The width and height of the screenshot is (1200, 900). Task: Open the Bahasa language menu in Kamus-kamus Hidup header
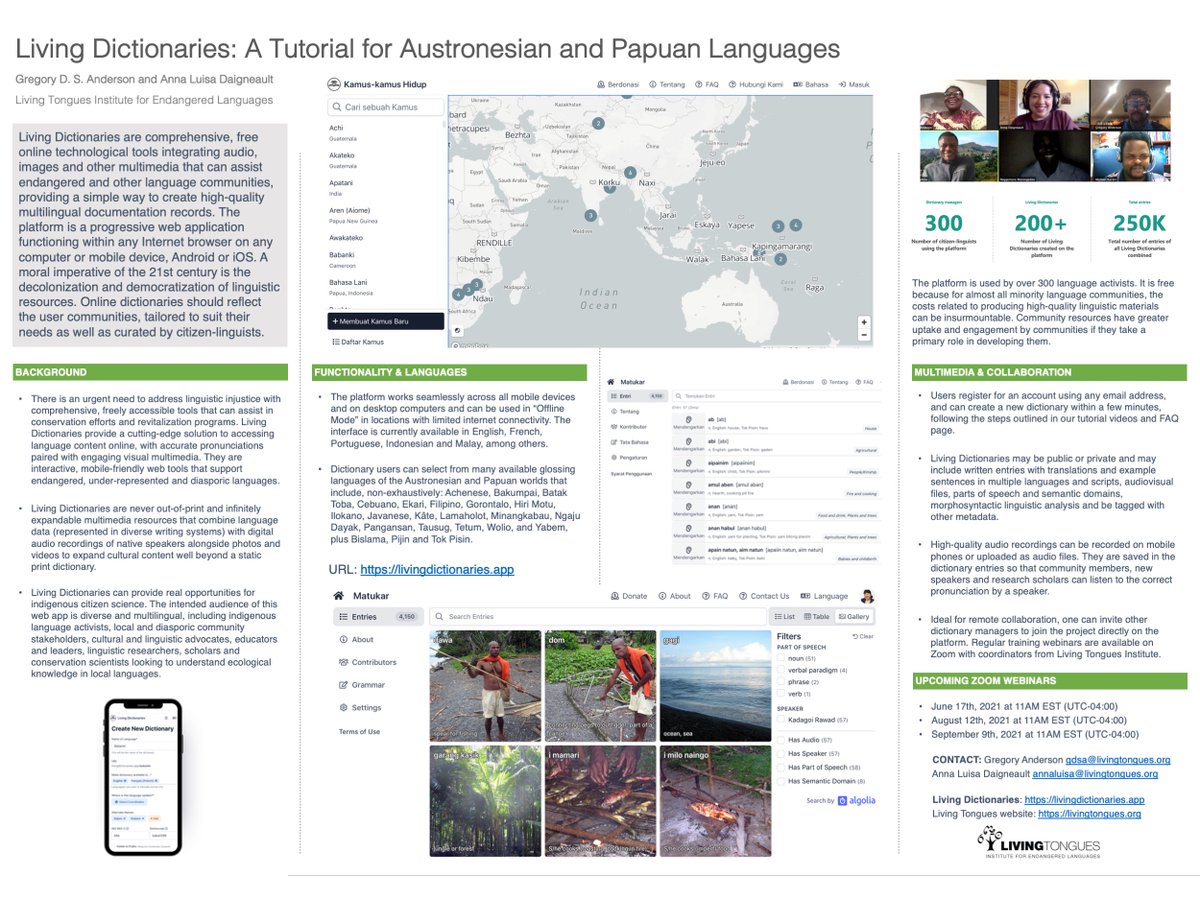pos(812,85)
